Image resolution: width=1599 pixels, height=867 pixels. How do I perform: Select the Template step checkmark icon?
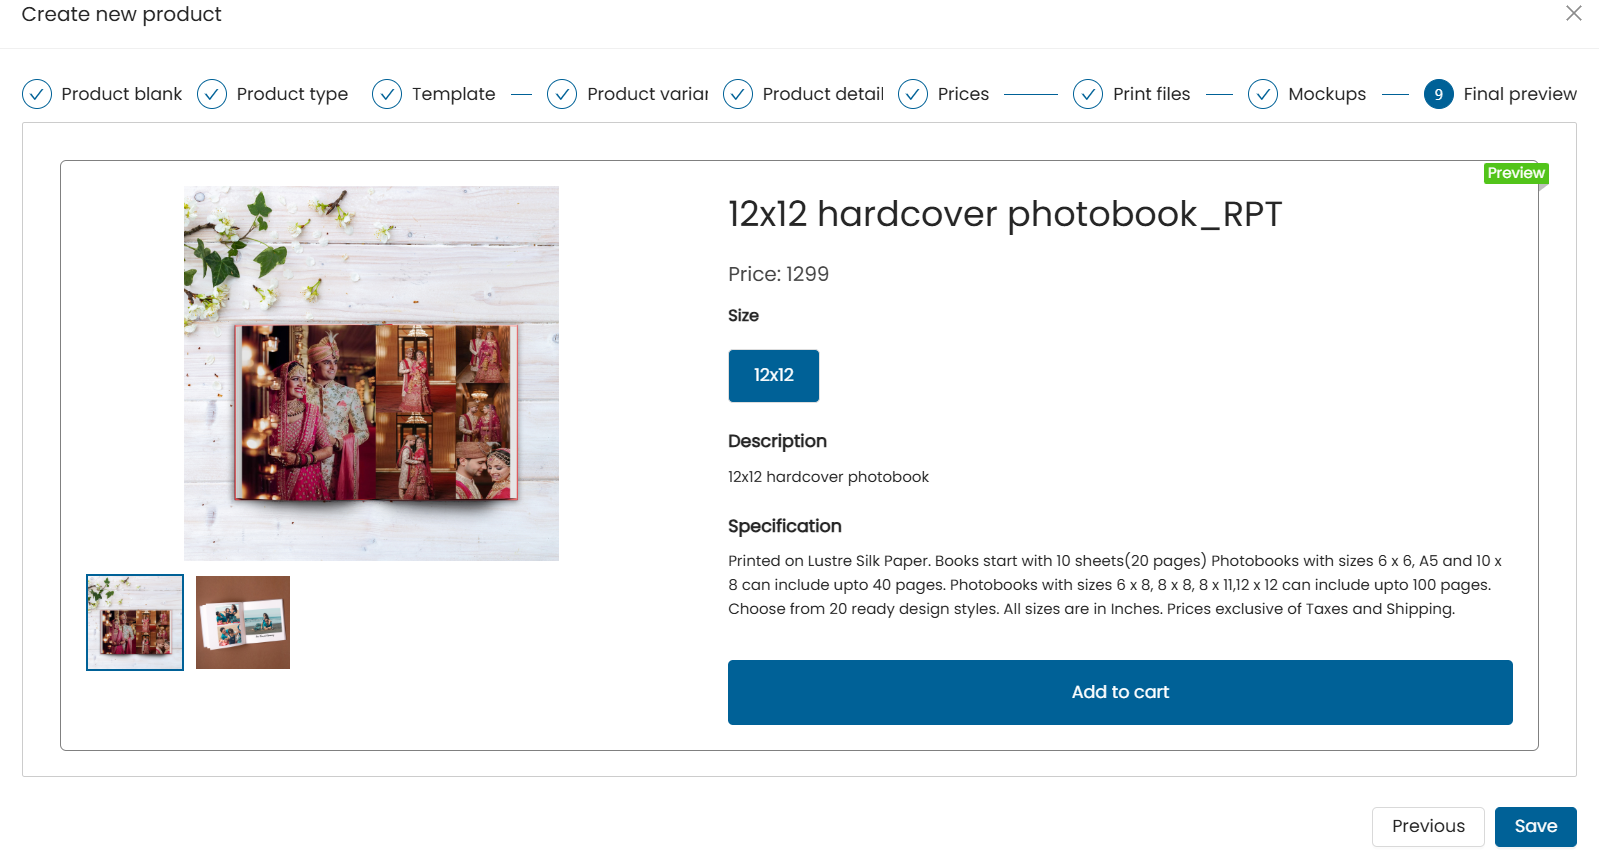click(387, 94)
